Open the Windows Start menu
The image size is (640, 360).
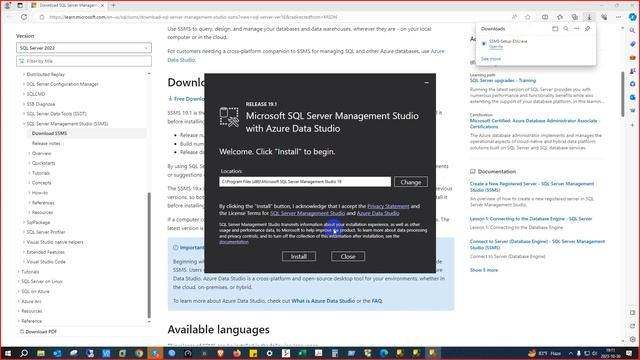click(x=7, y=353)
